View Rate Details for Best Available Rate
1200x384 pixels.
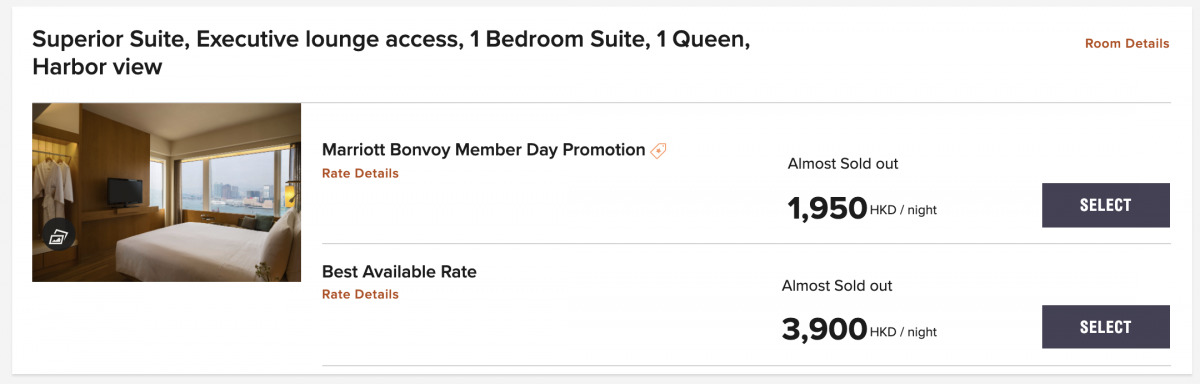coord(360,294)
